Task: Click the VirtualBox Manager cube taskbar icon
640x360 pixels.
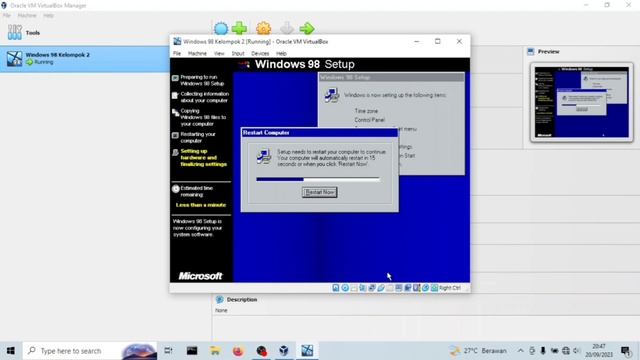Action: click(x=284, y=351)
